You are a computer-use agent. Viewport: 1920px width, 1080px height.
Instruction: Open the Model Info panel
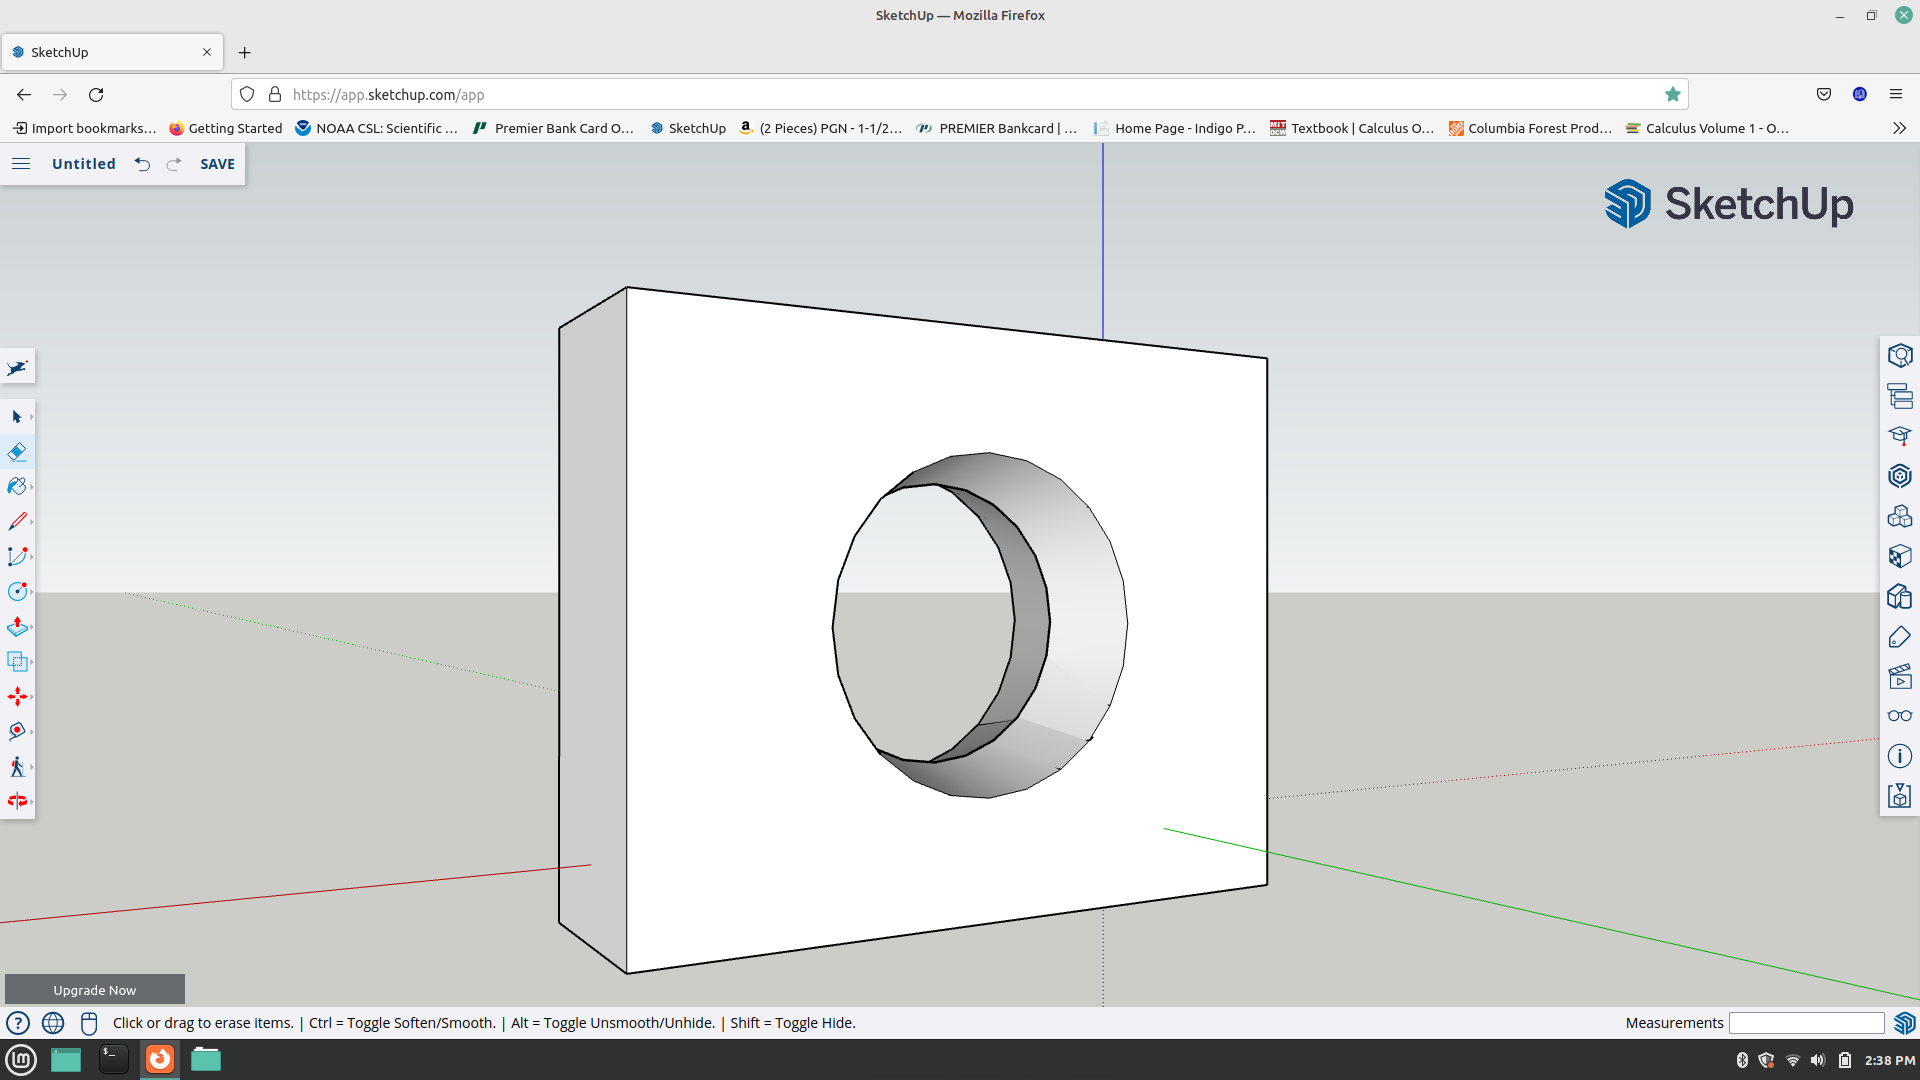click(1900, 756)
